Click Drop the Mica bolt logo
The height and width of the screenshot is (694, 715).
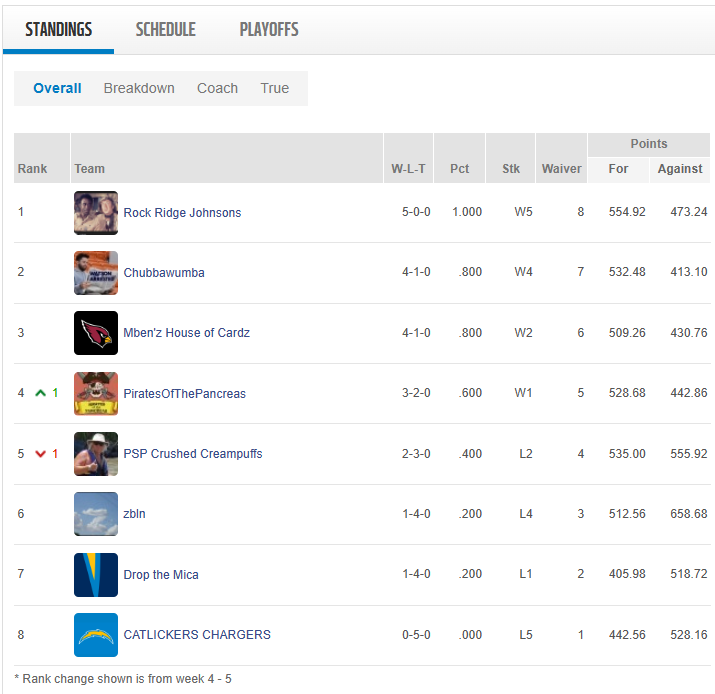pos(96,575)
